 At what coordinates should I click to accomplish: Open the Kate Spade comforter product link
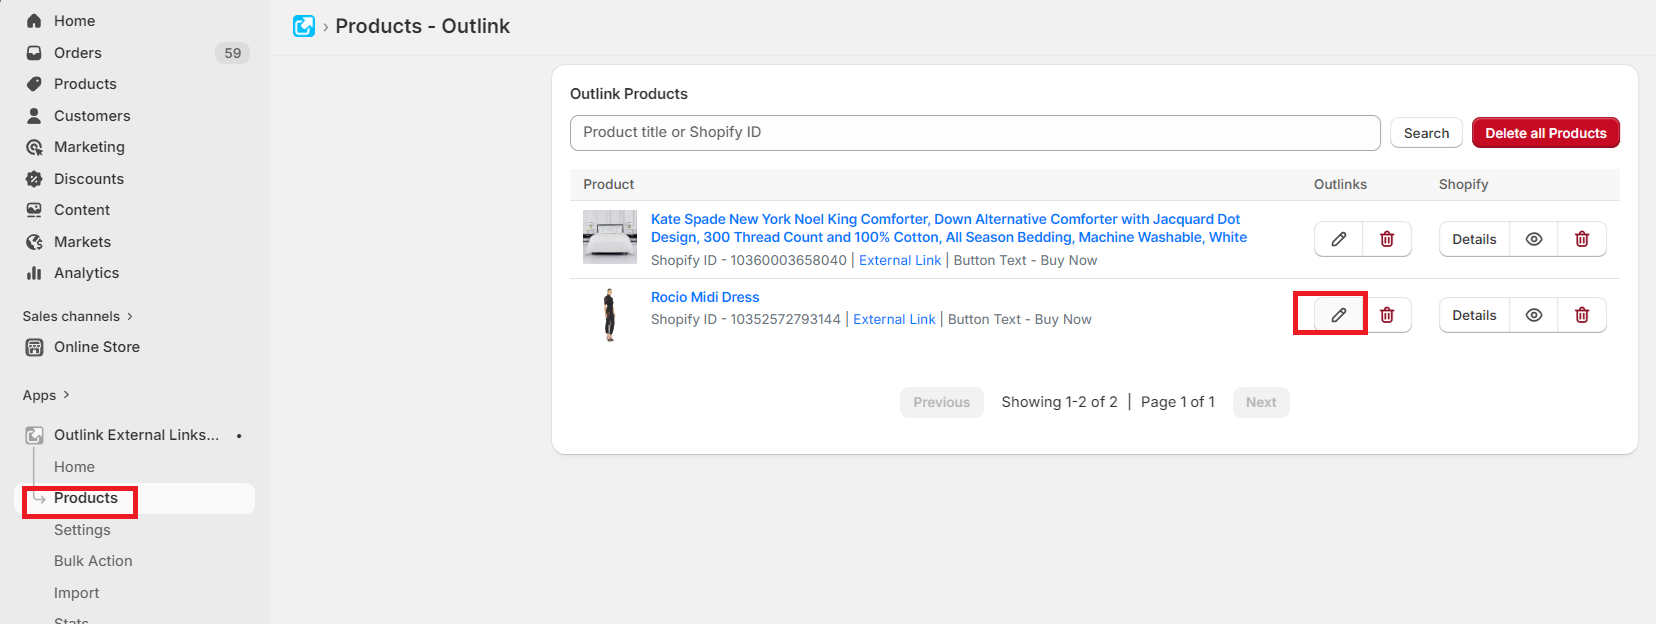pos(949,228)
